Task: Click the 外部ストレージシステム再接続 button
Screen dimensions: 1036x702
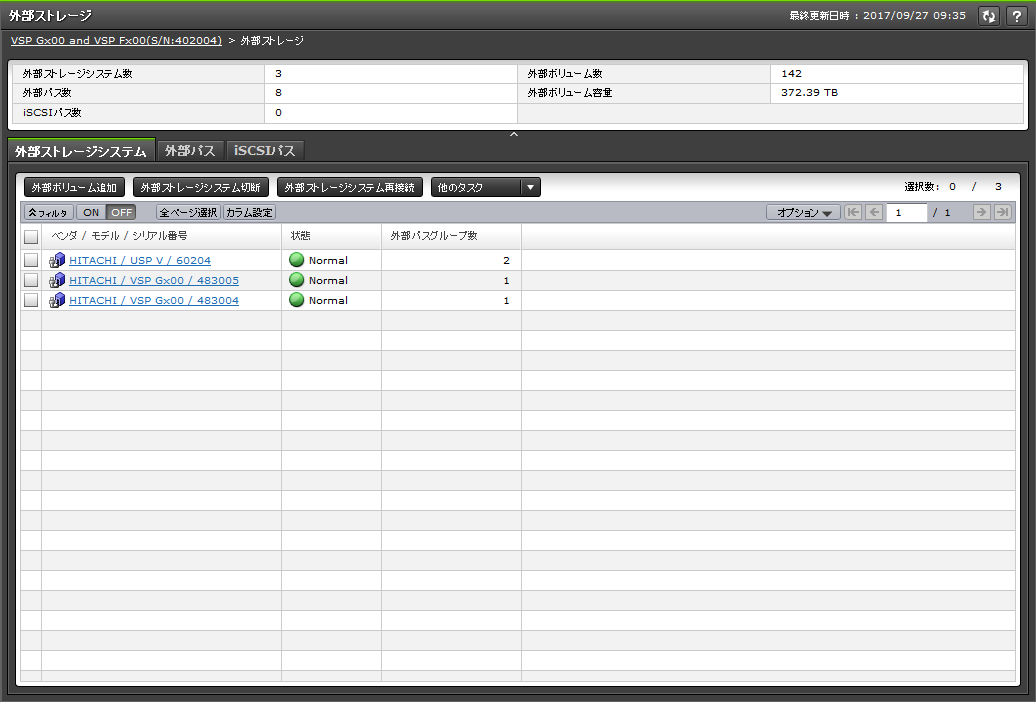Action: click(350, 187)
